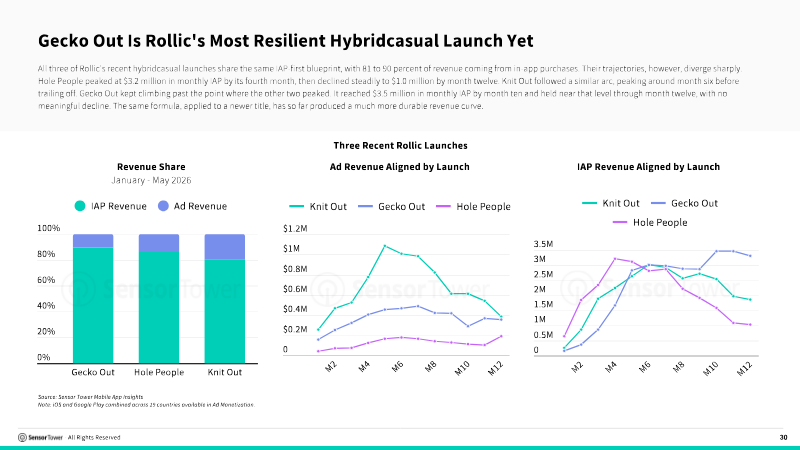Select the slide title about Gecko Out
800x450 pixels.
(x=286, y=41)
